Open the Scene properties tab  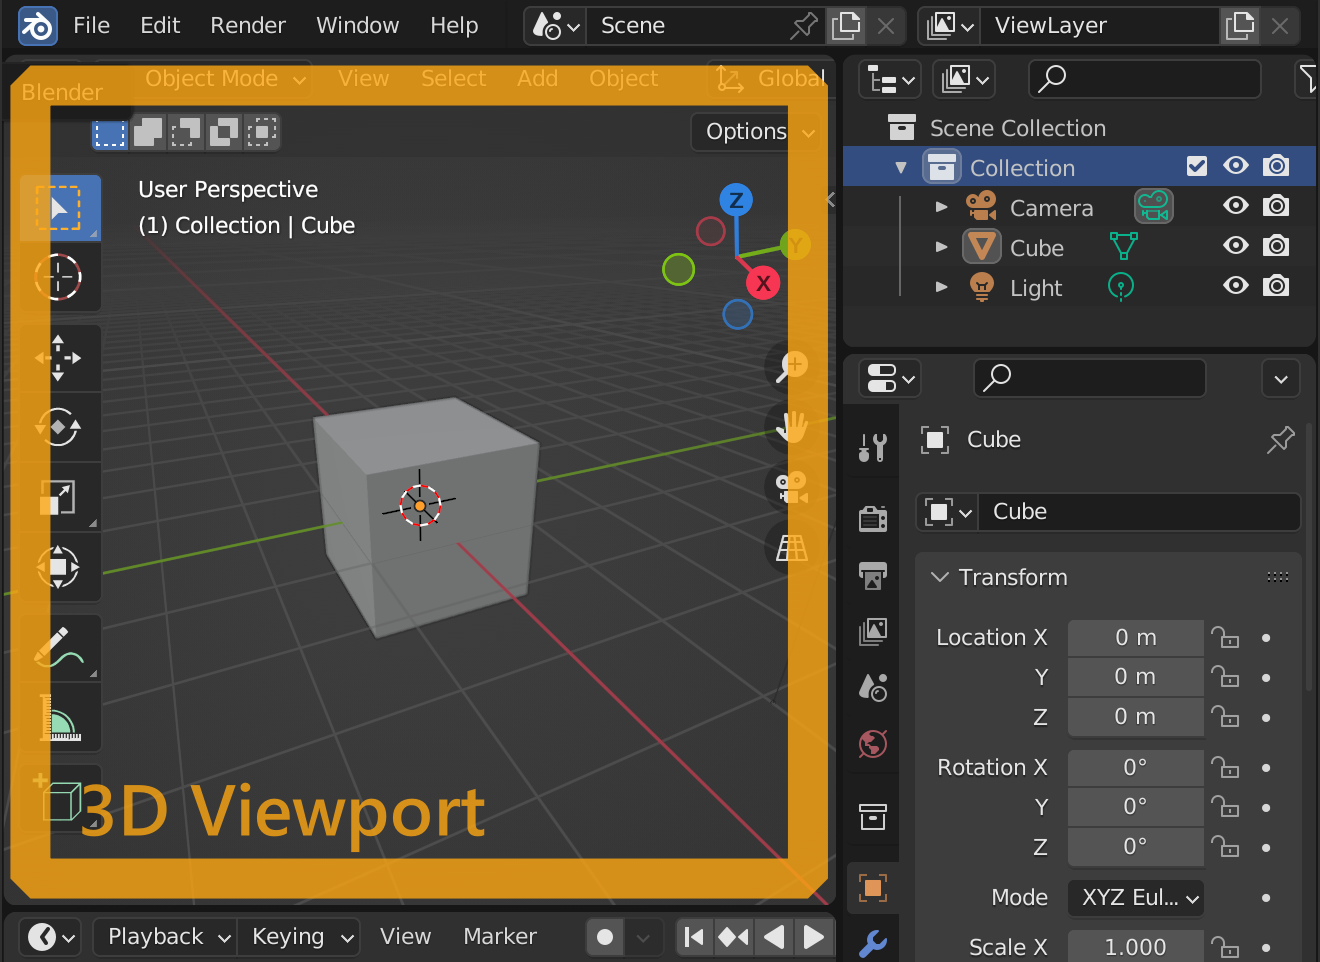[x=873, y=687]
